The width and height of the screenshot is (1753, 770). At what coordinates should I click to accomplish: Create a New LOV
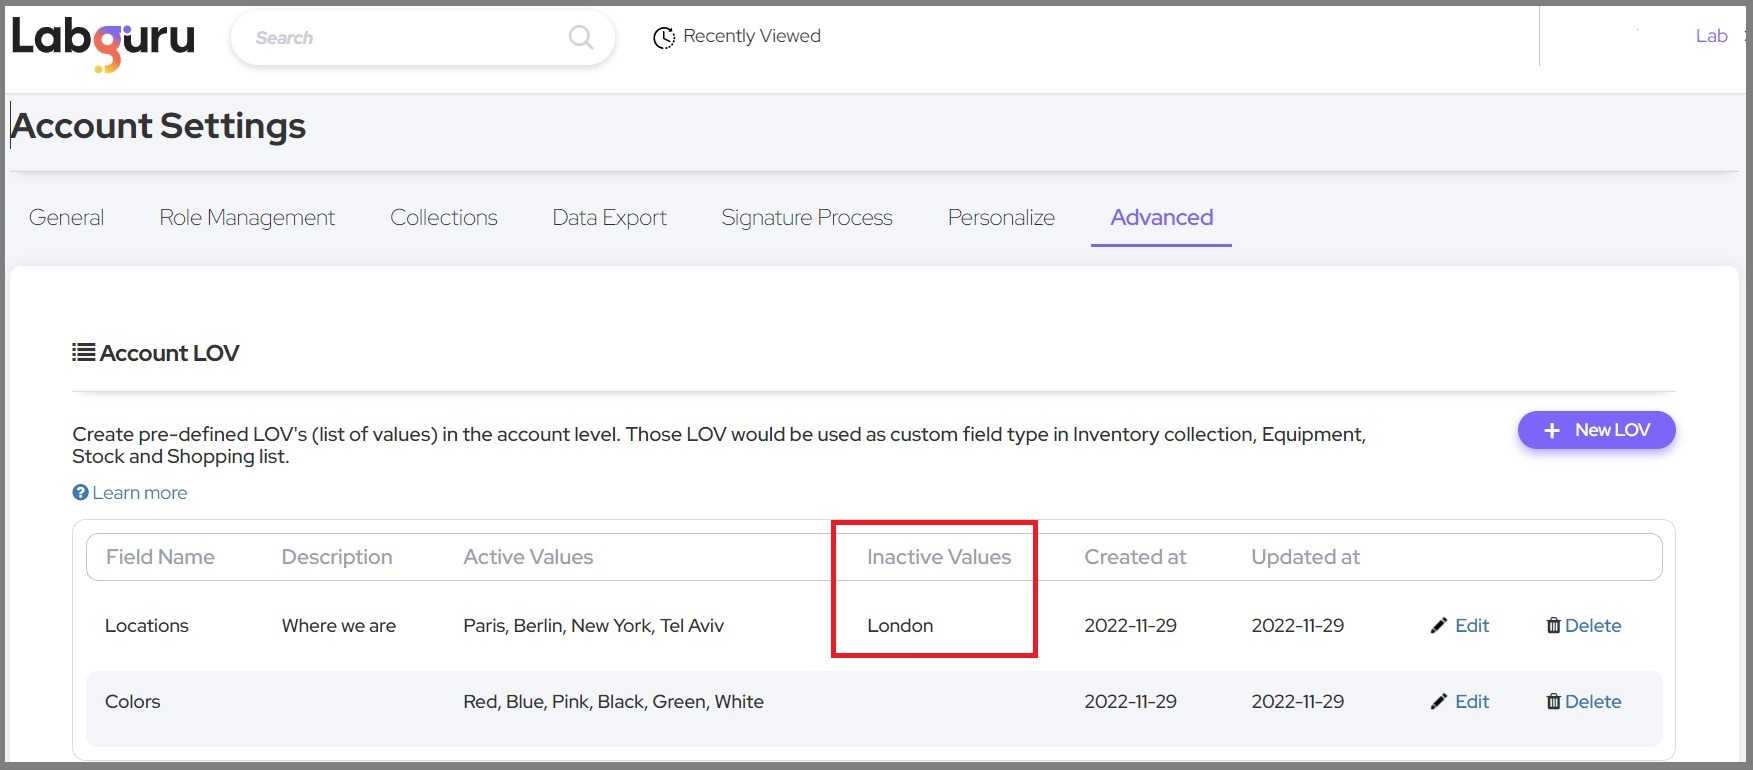[1596, 430]
